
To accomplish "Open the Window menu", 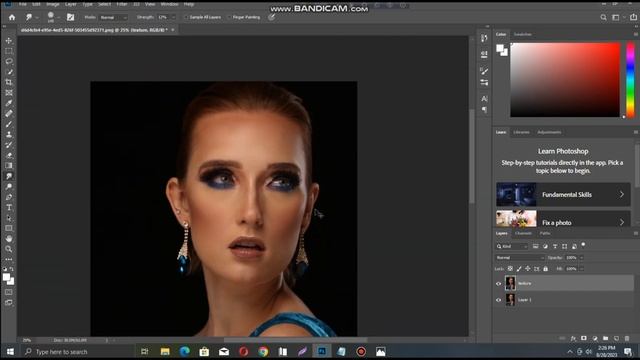I will coord(169,4).
